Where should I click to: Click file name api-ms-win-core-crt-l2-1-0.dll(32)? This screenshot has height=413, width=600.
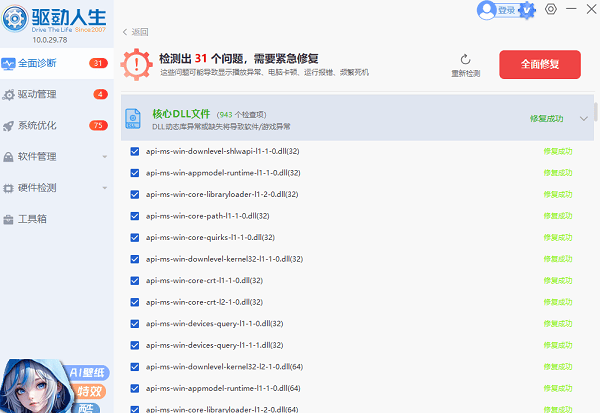[204, 302]
